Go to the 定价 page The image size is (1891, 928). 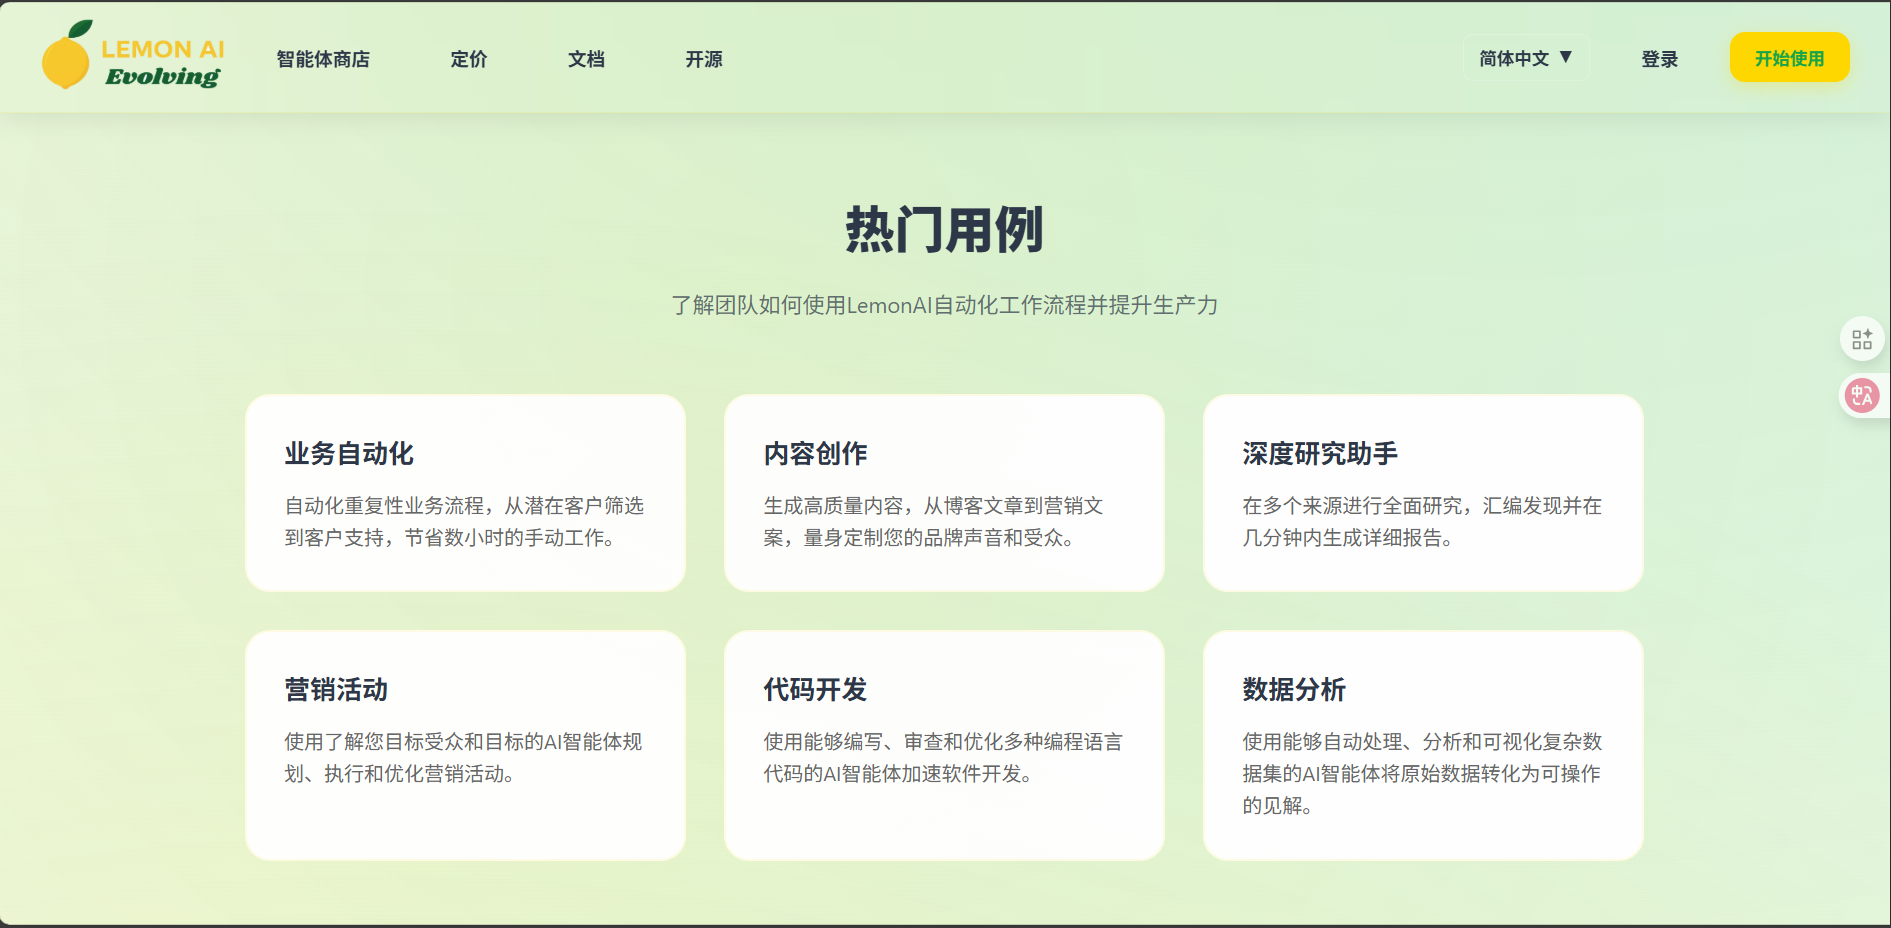tap(468, 59)
